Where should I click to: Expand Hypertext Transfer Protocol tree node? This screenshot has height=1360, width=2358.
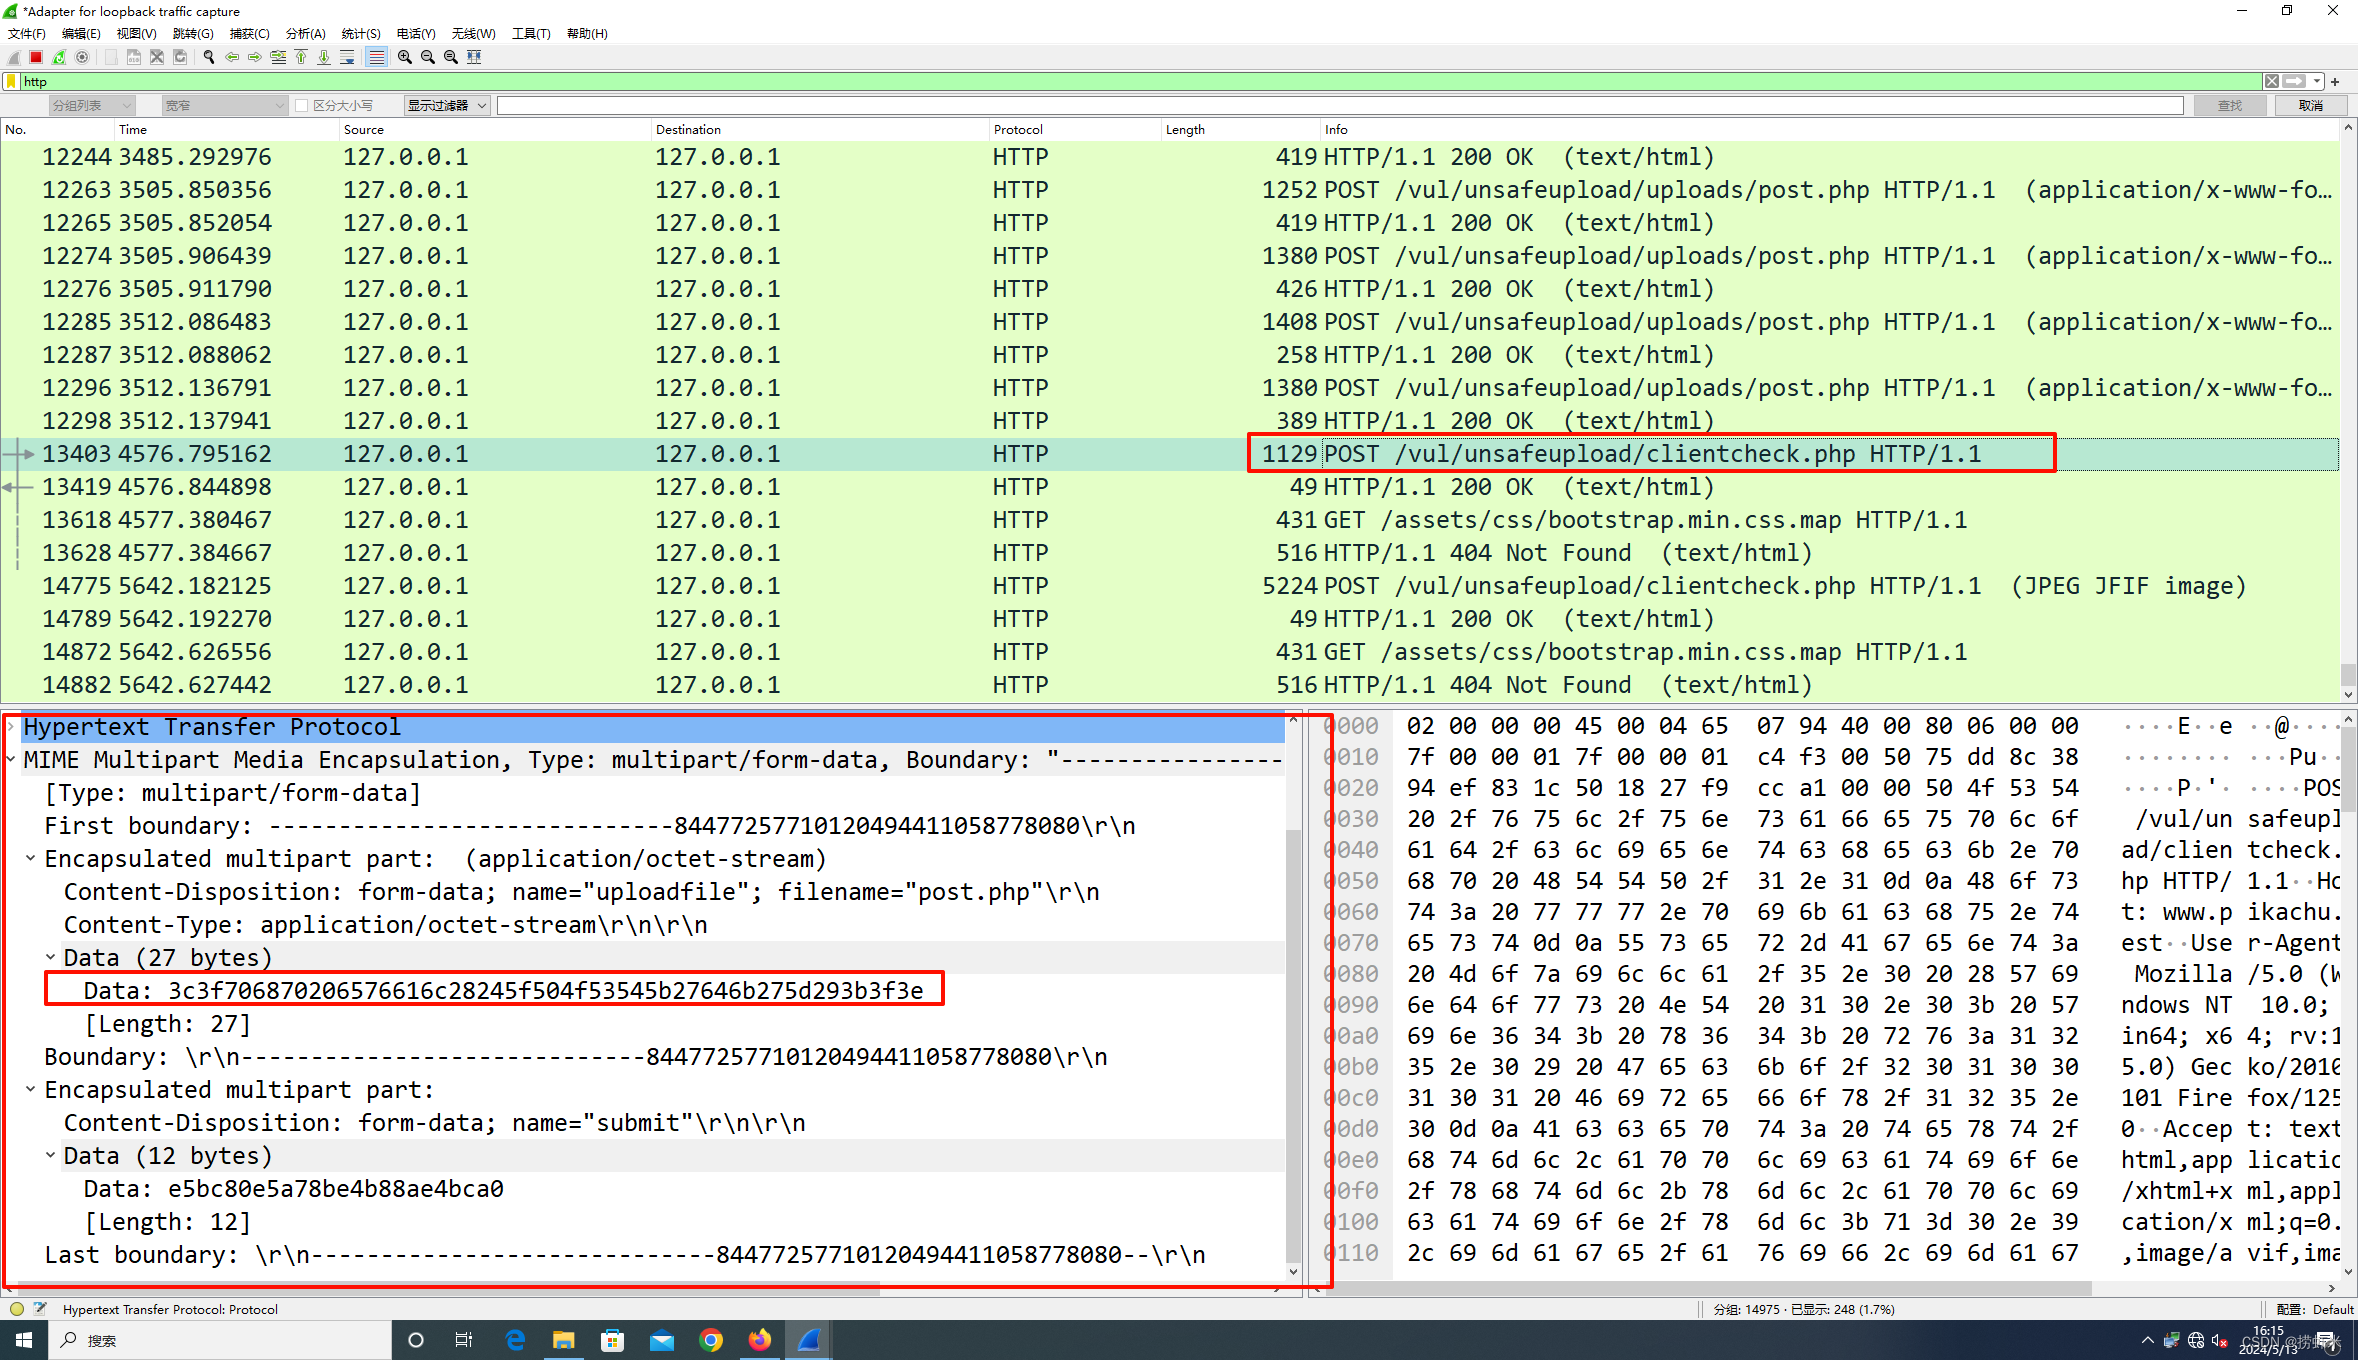(x=11, y=727)
